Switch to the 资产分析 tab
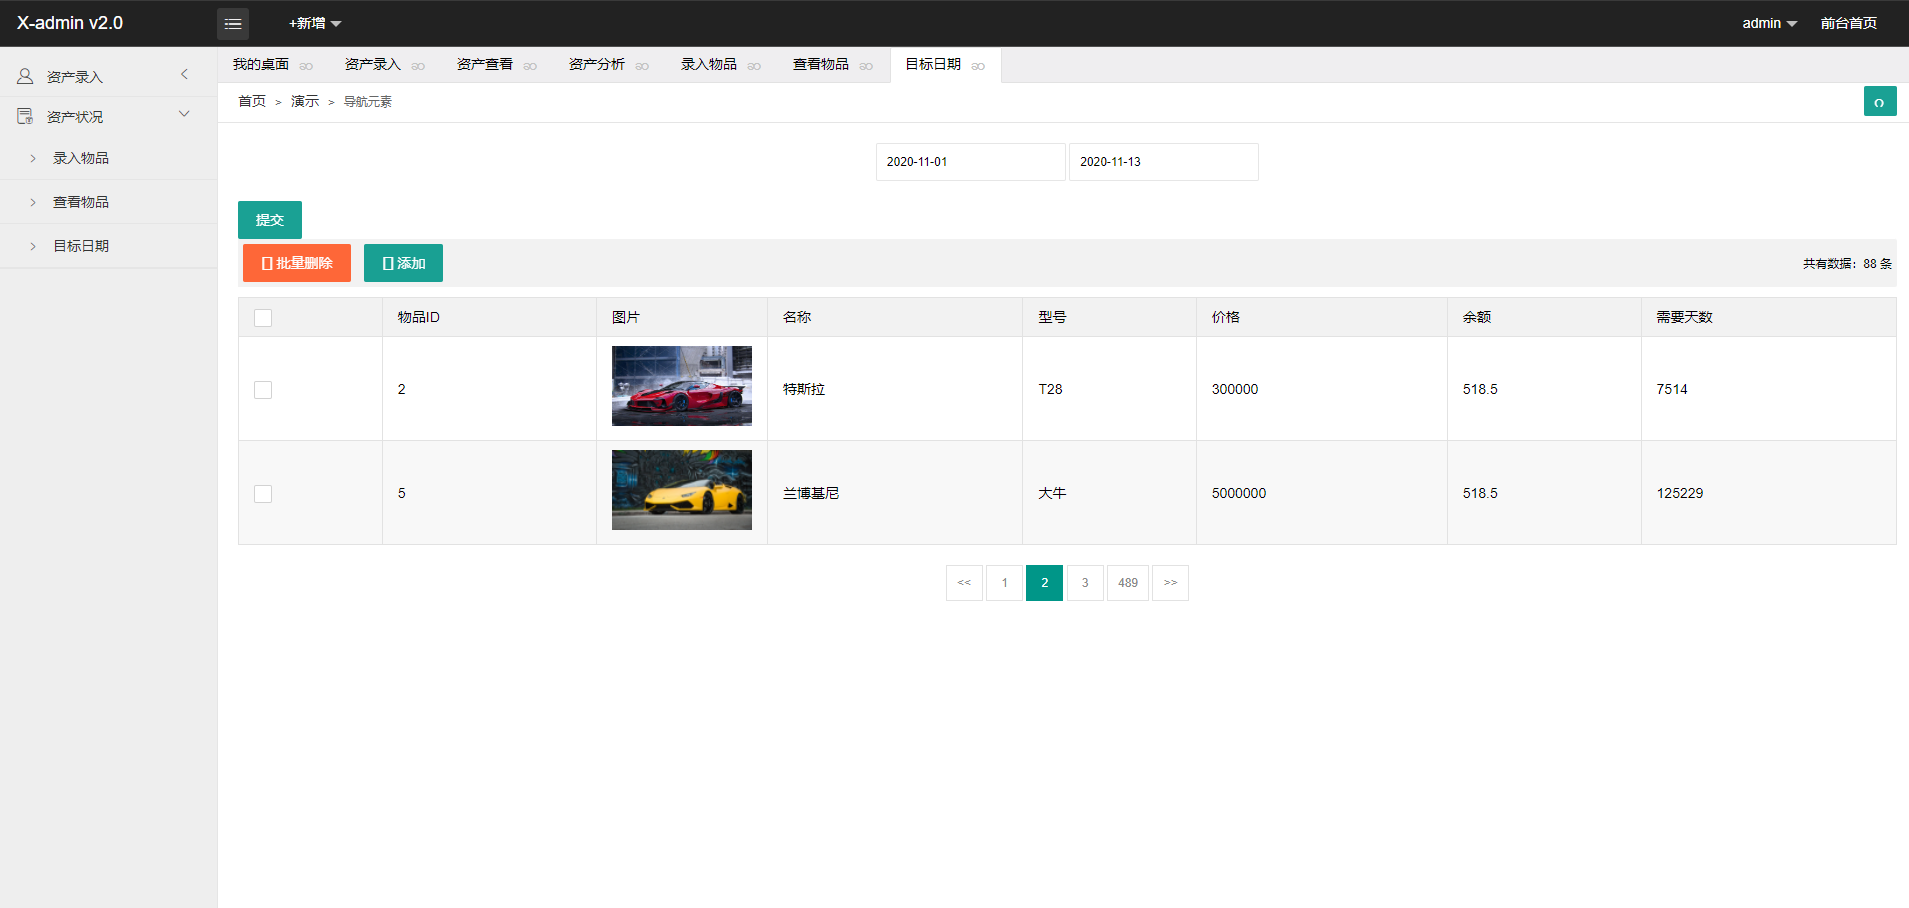1909x908 pixels. 597,64
